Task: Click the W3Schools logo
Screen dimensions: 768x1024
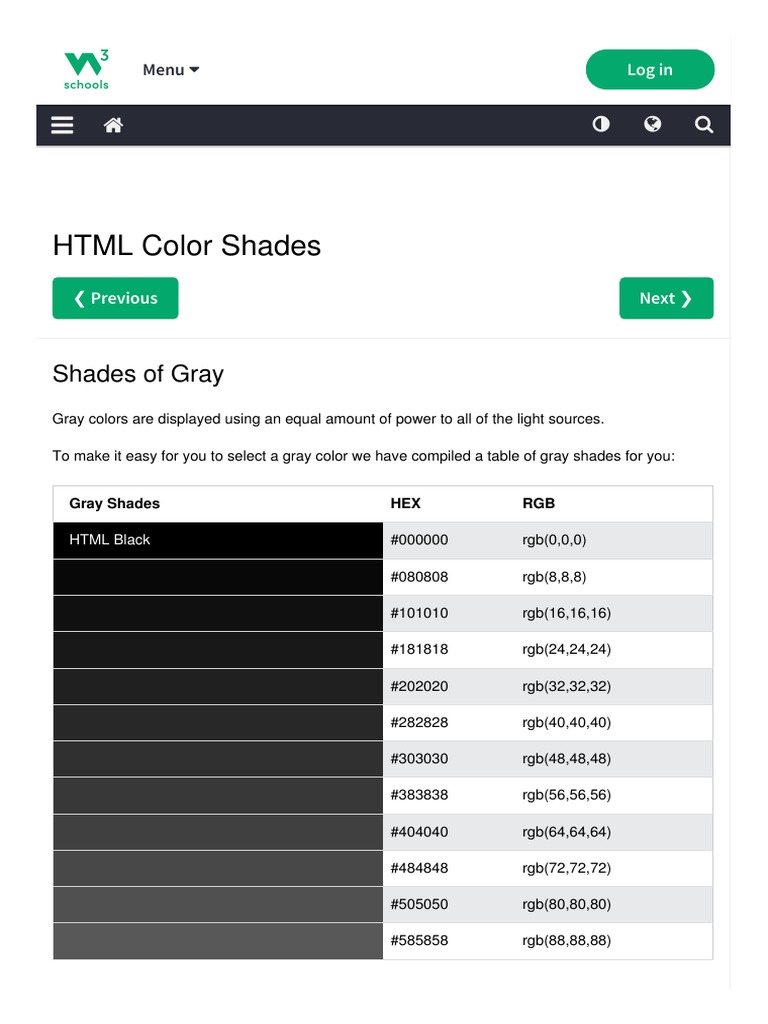Action: tap(86, 69)
